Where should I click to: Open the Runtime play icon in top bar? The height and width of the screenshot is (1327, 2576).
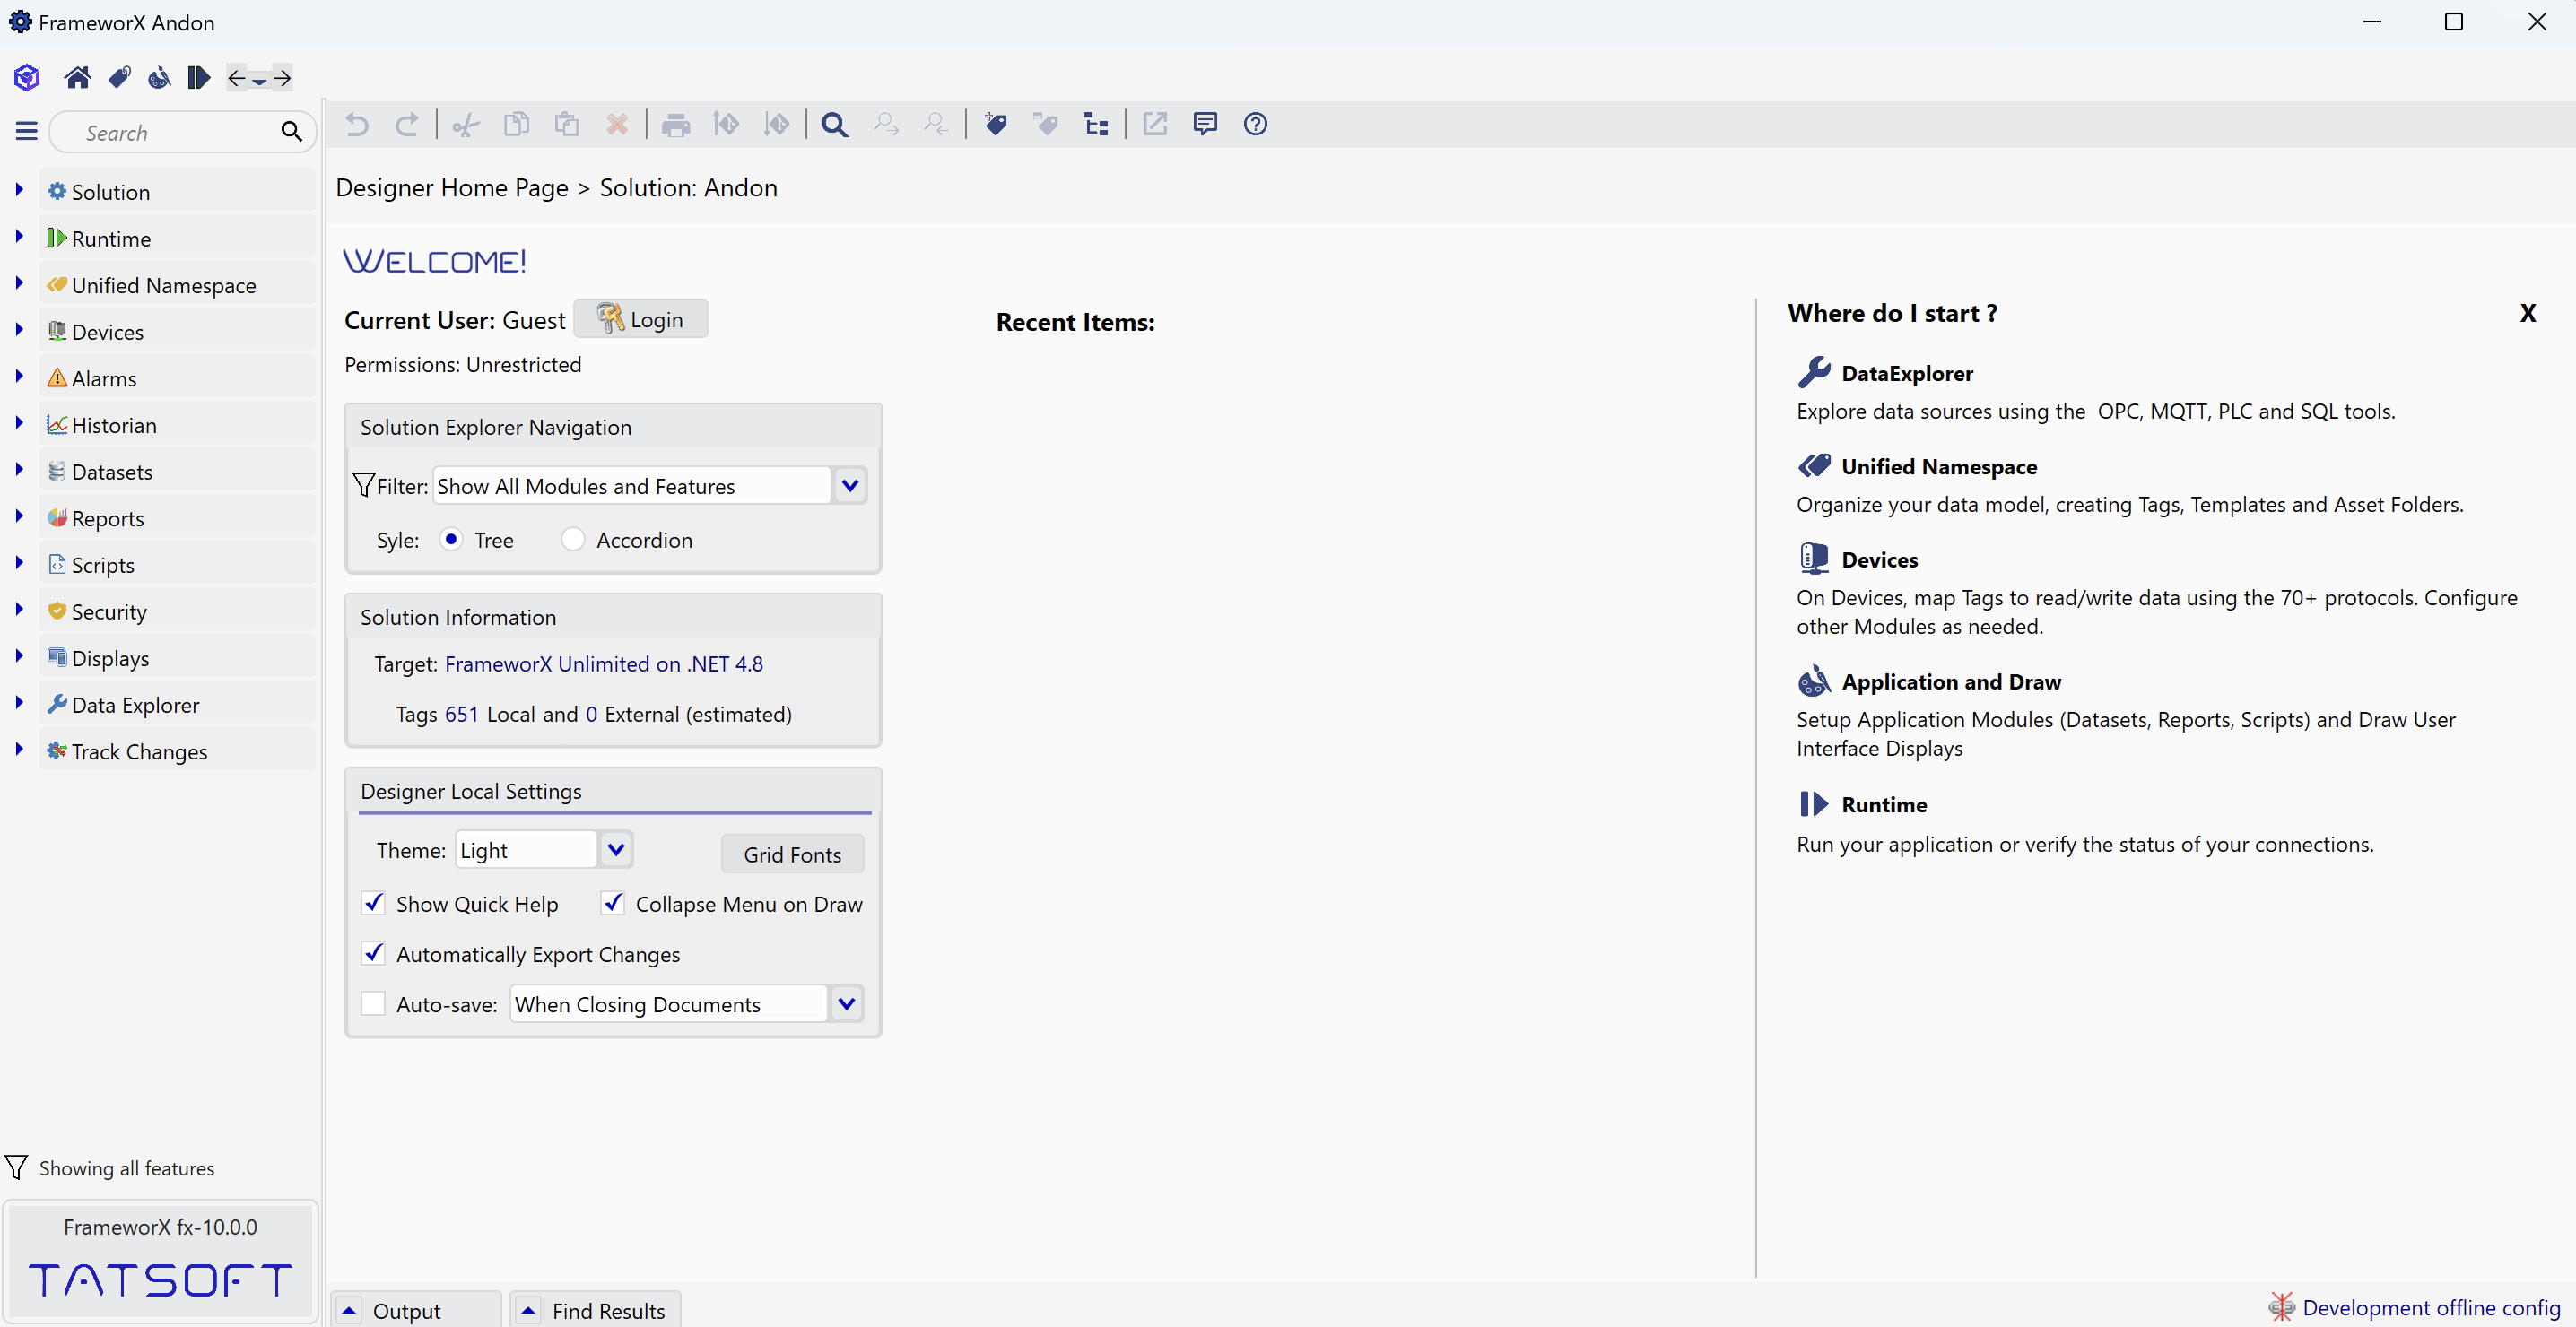[198, 77]
